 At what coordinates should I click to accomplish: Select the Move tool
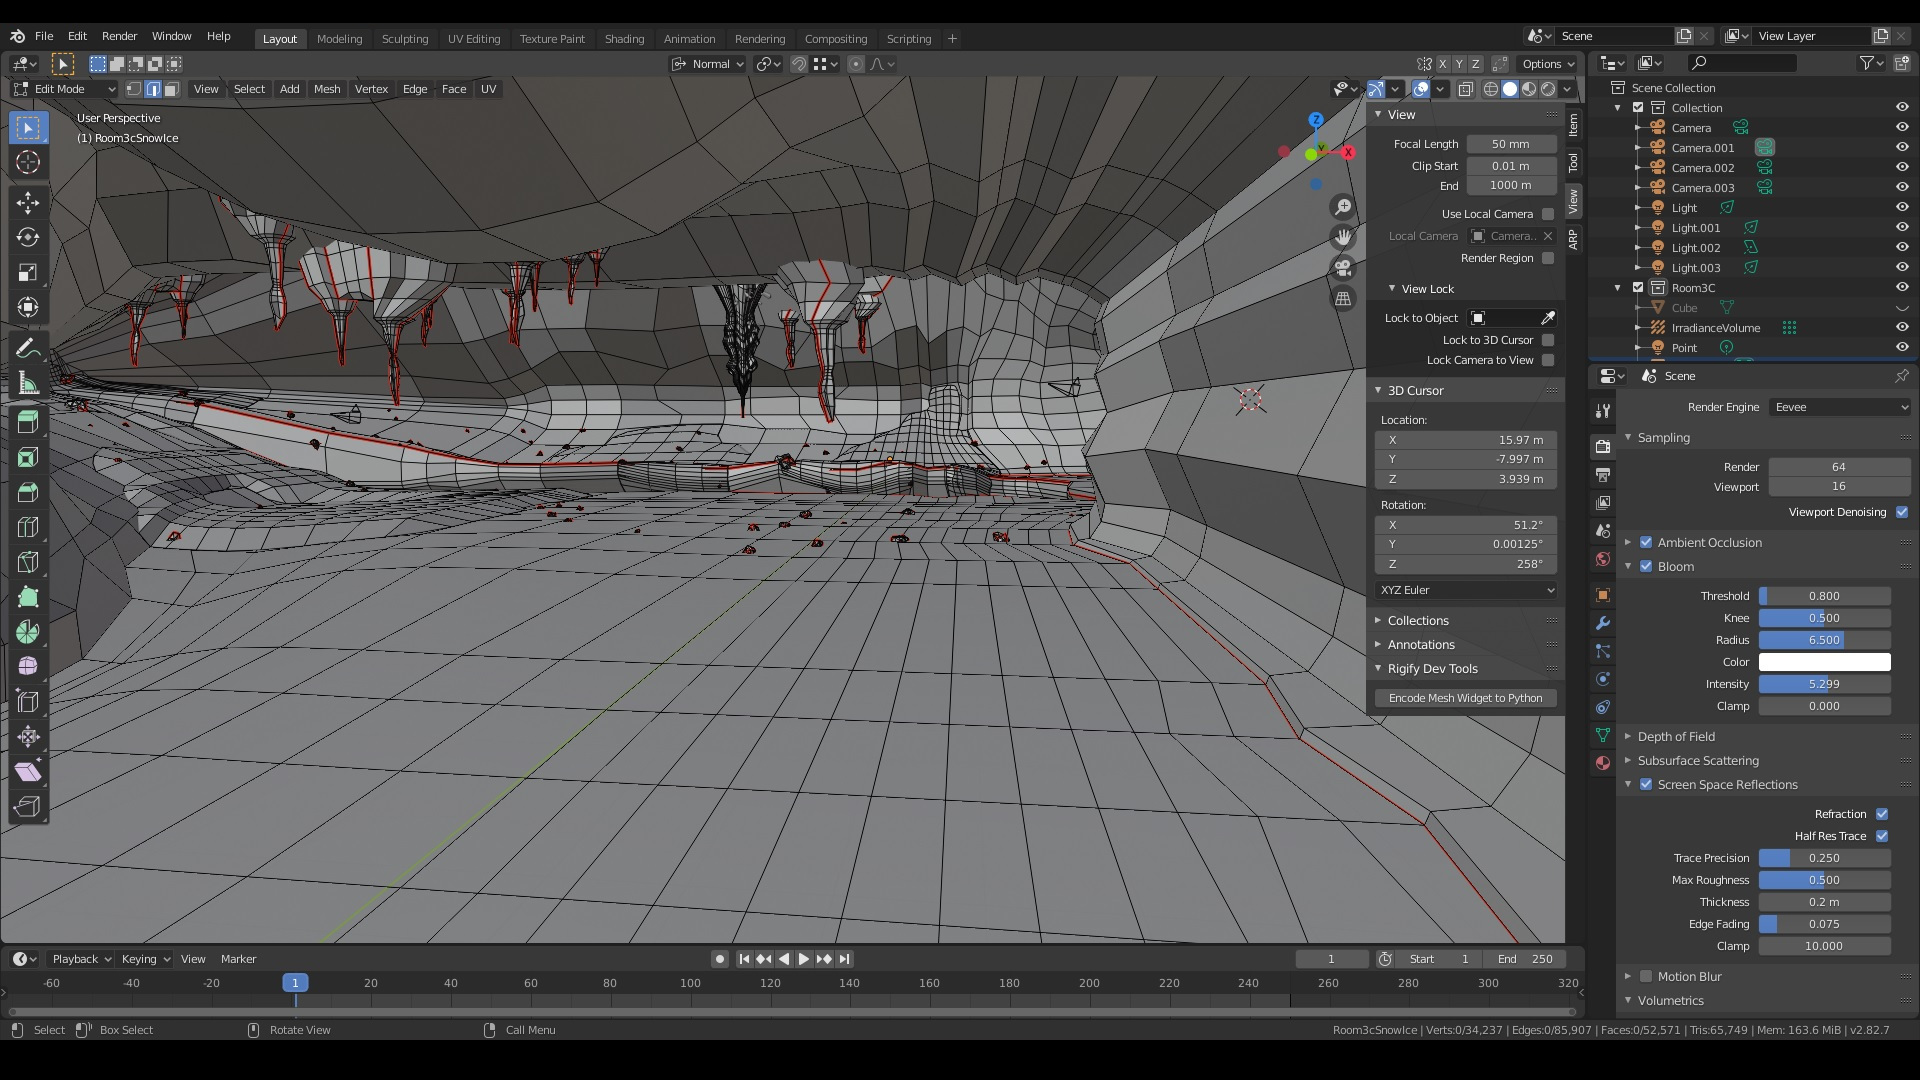point(28,203)
